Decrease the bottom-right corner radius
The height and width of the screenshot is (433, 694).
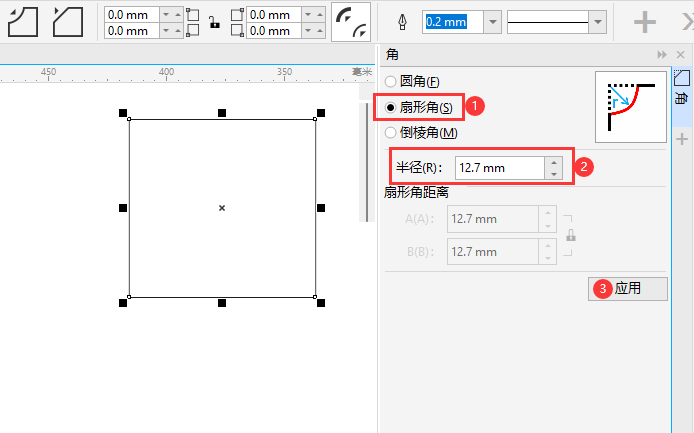[x=308, y=31]
